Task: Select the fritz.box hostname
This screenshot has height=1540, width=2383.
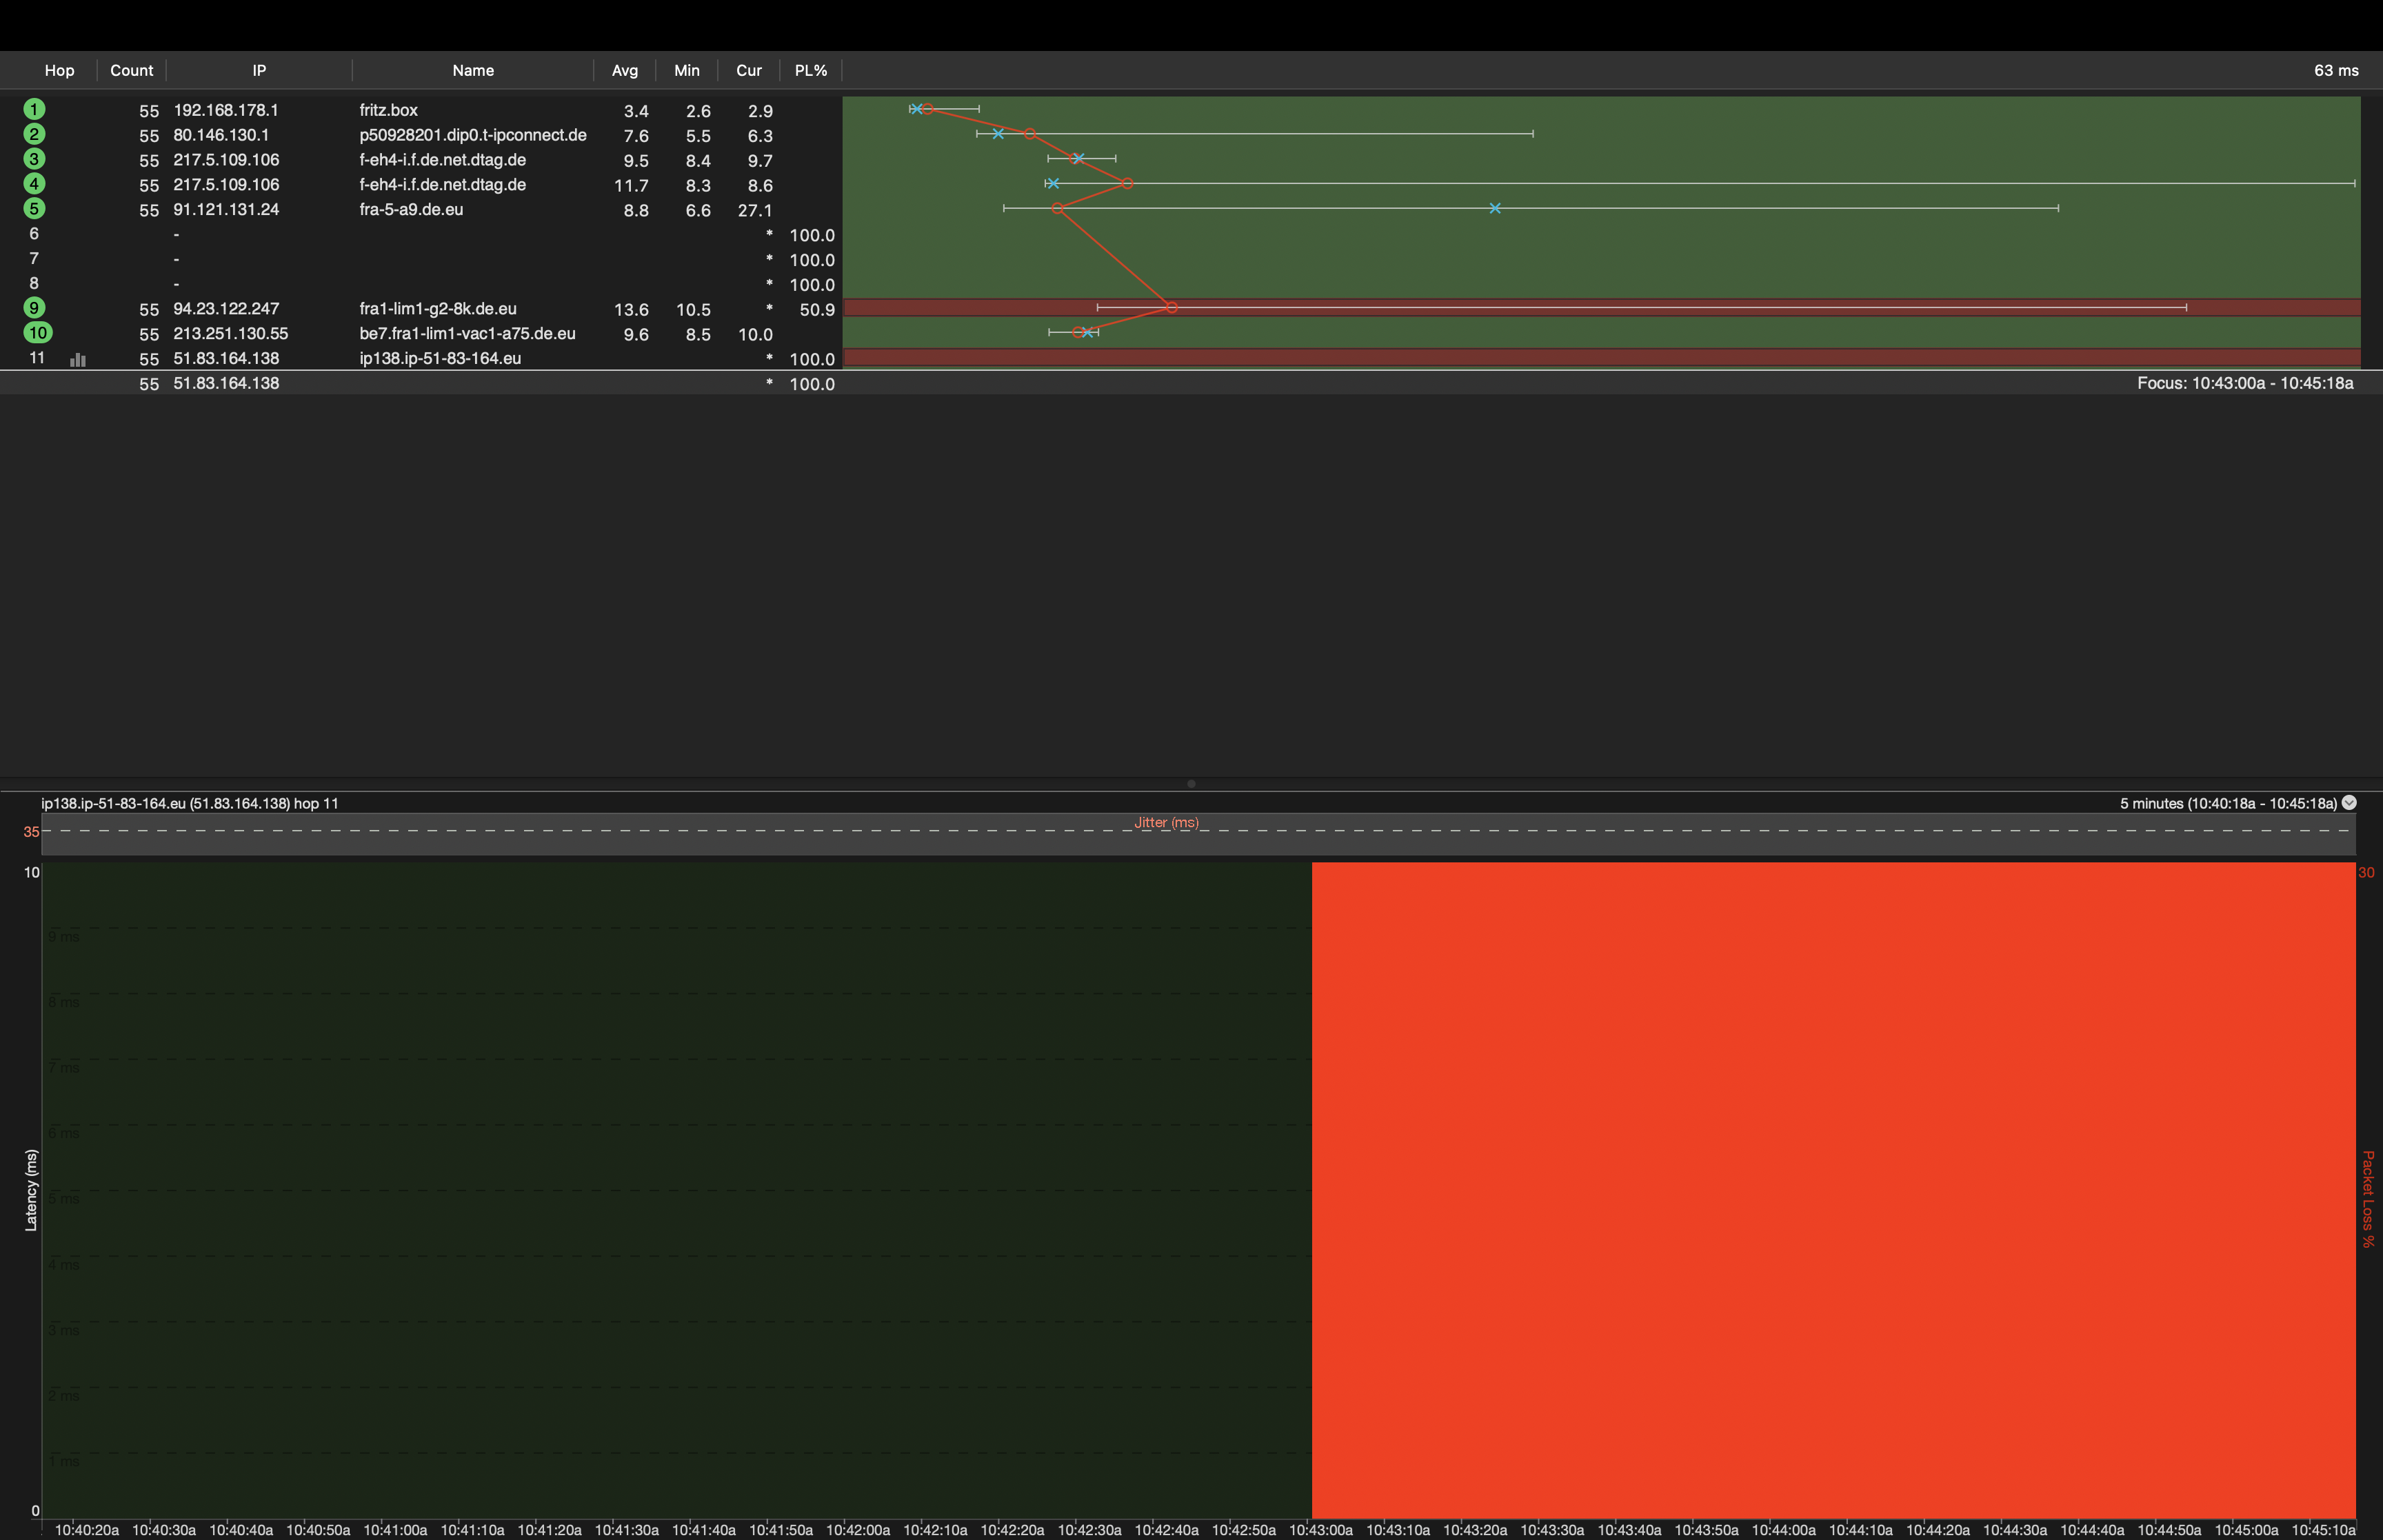Action: coord(389,110)
